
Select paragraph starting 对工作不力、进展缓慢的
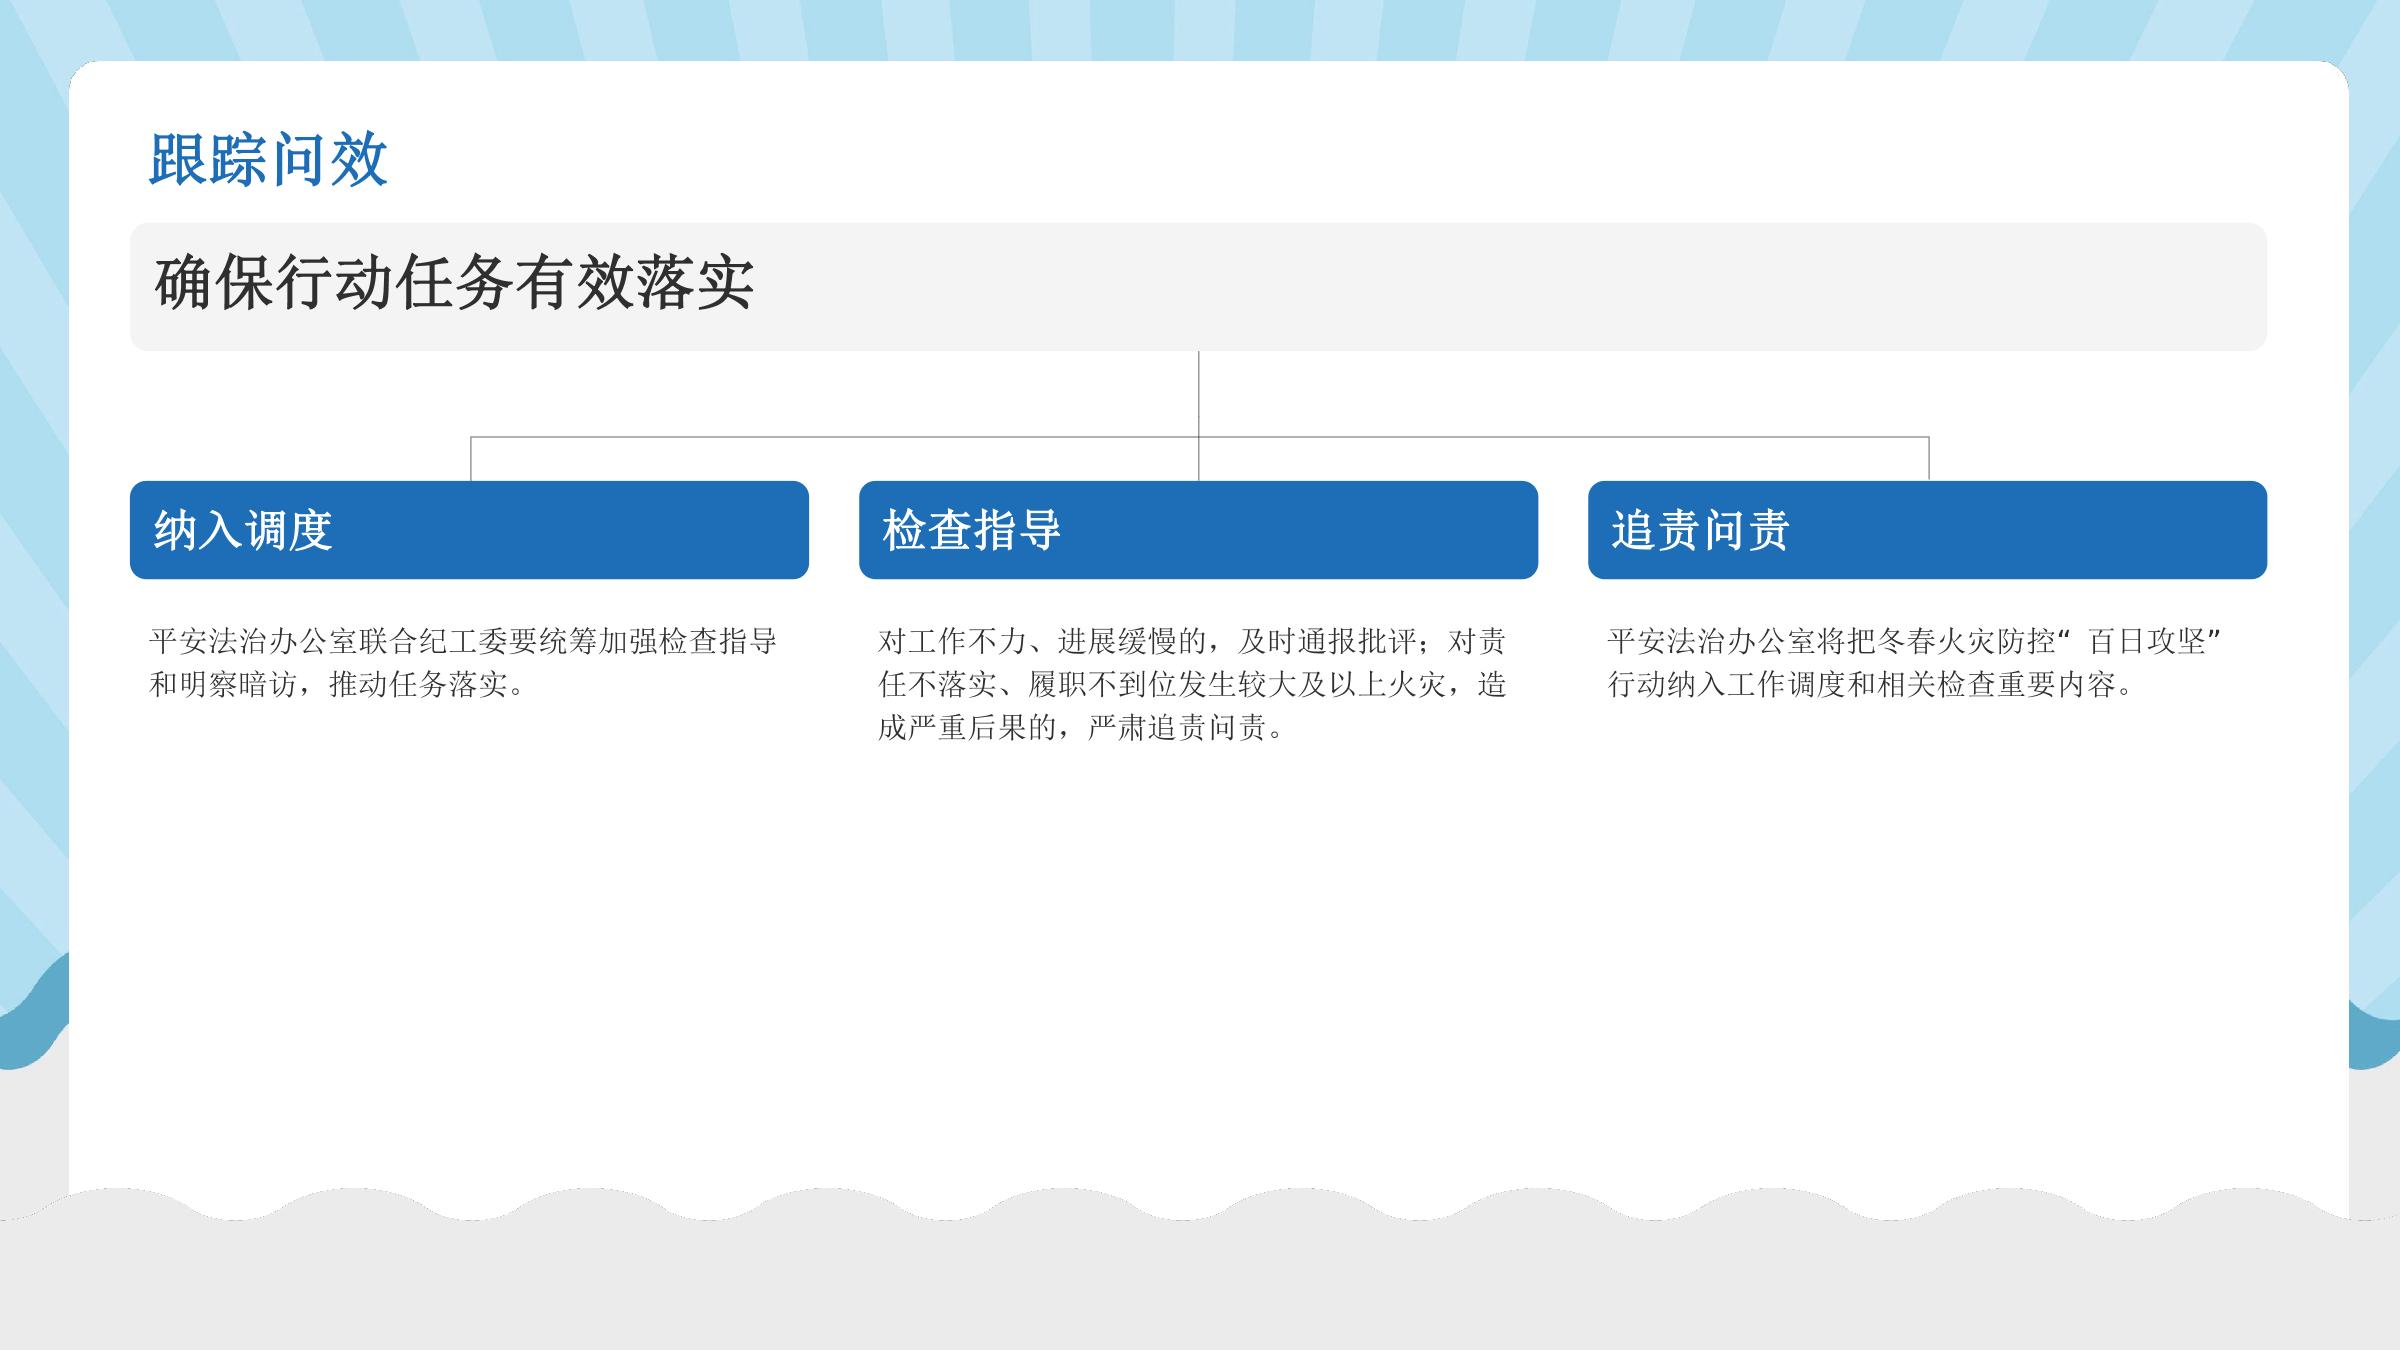pyautogui.click(x=1192, y=684)
